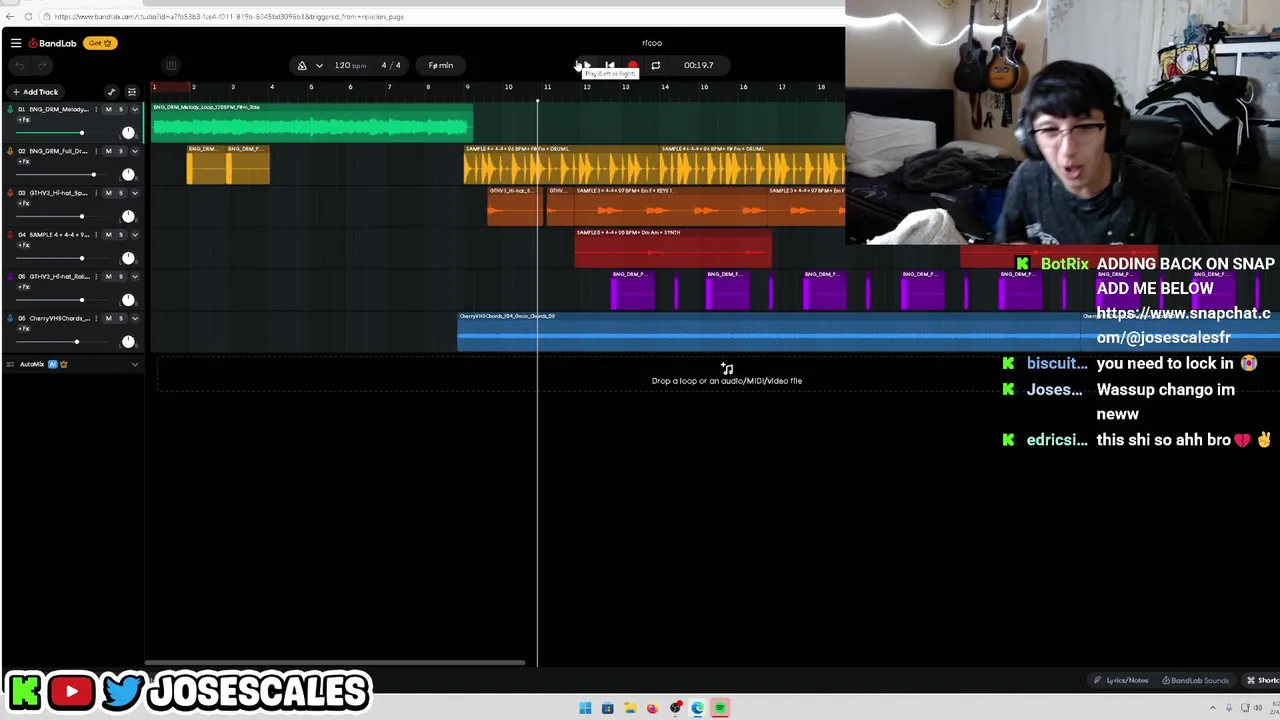Open the three-dot menu for track 01
Screen dimensions: 1280x720
(97, 109)
